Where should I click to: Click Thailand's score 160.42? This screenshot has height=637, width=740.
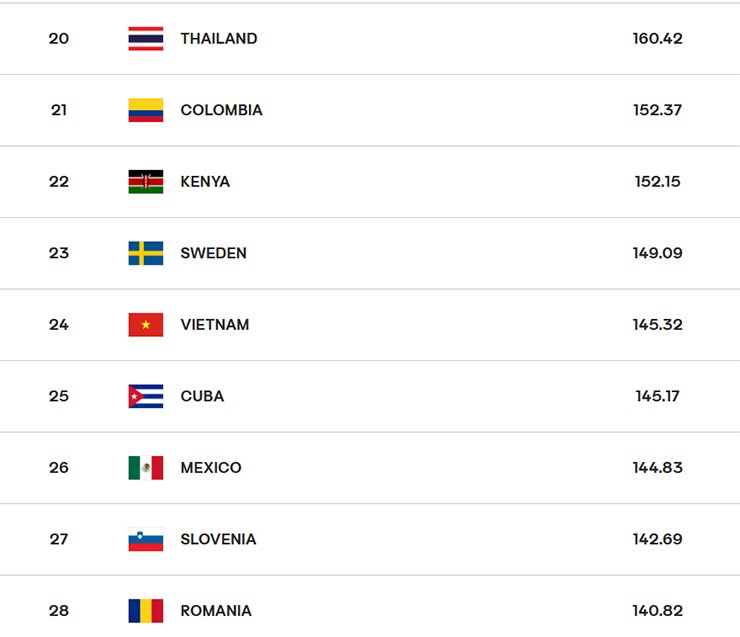[x=657, y=39]
